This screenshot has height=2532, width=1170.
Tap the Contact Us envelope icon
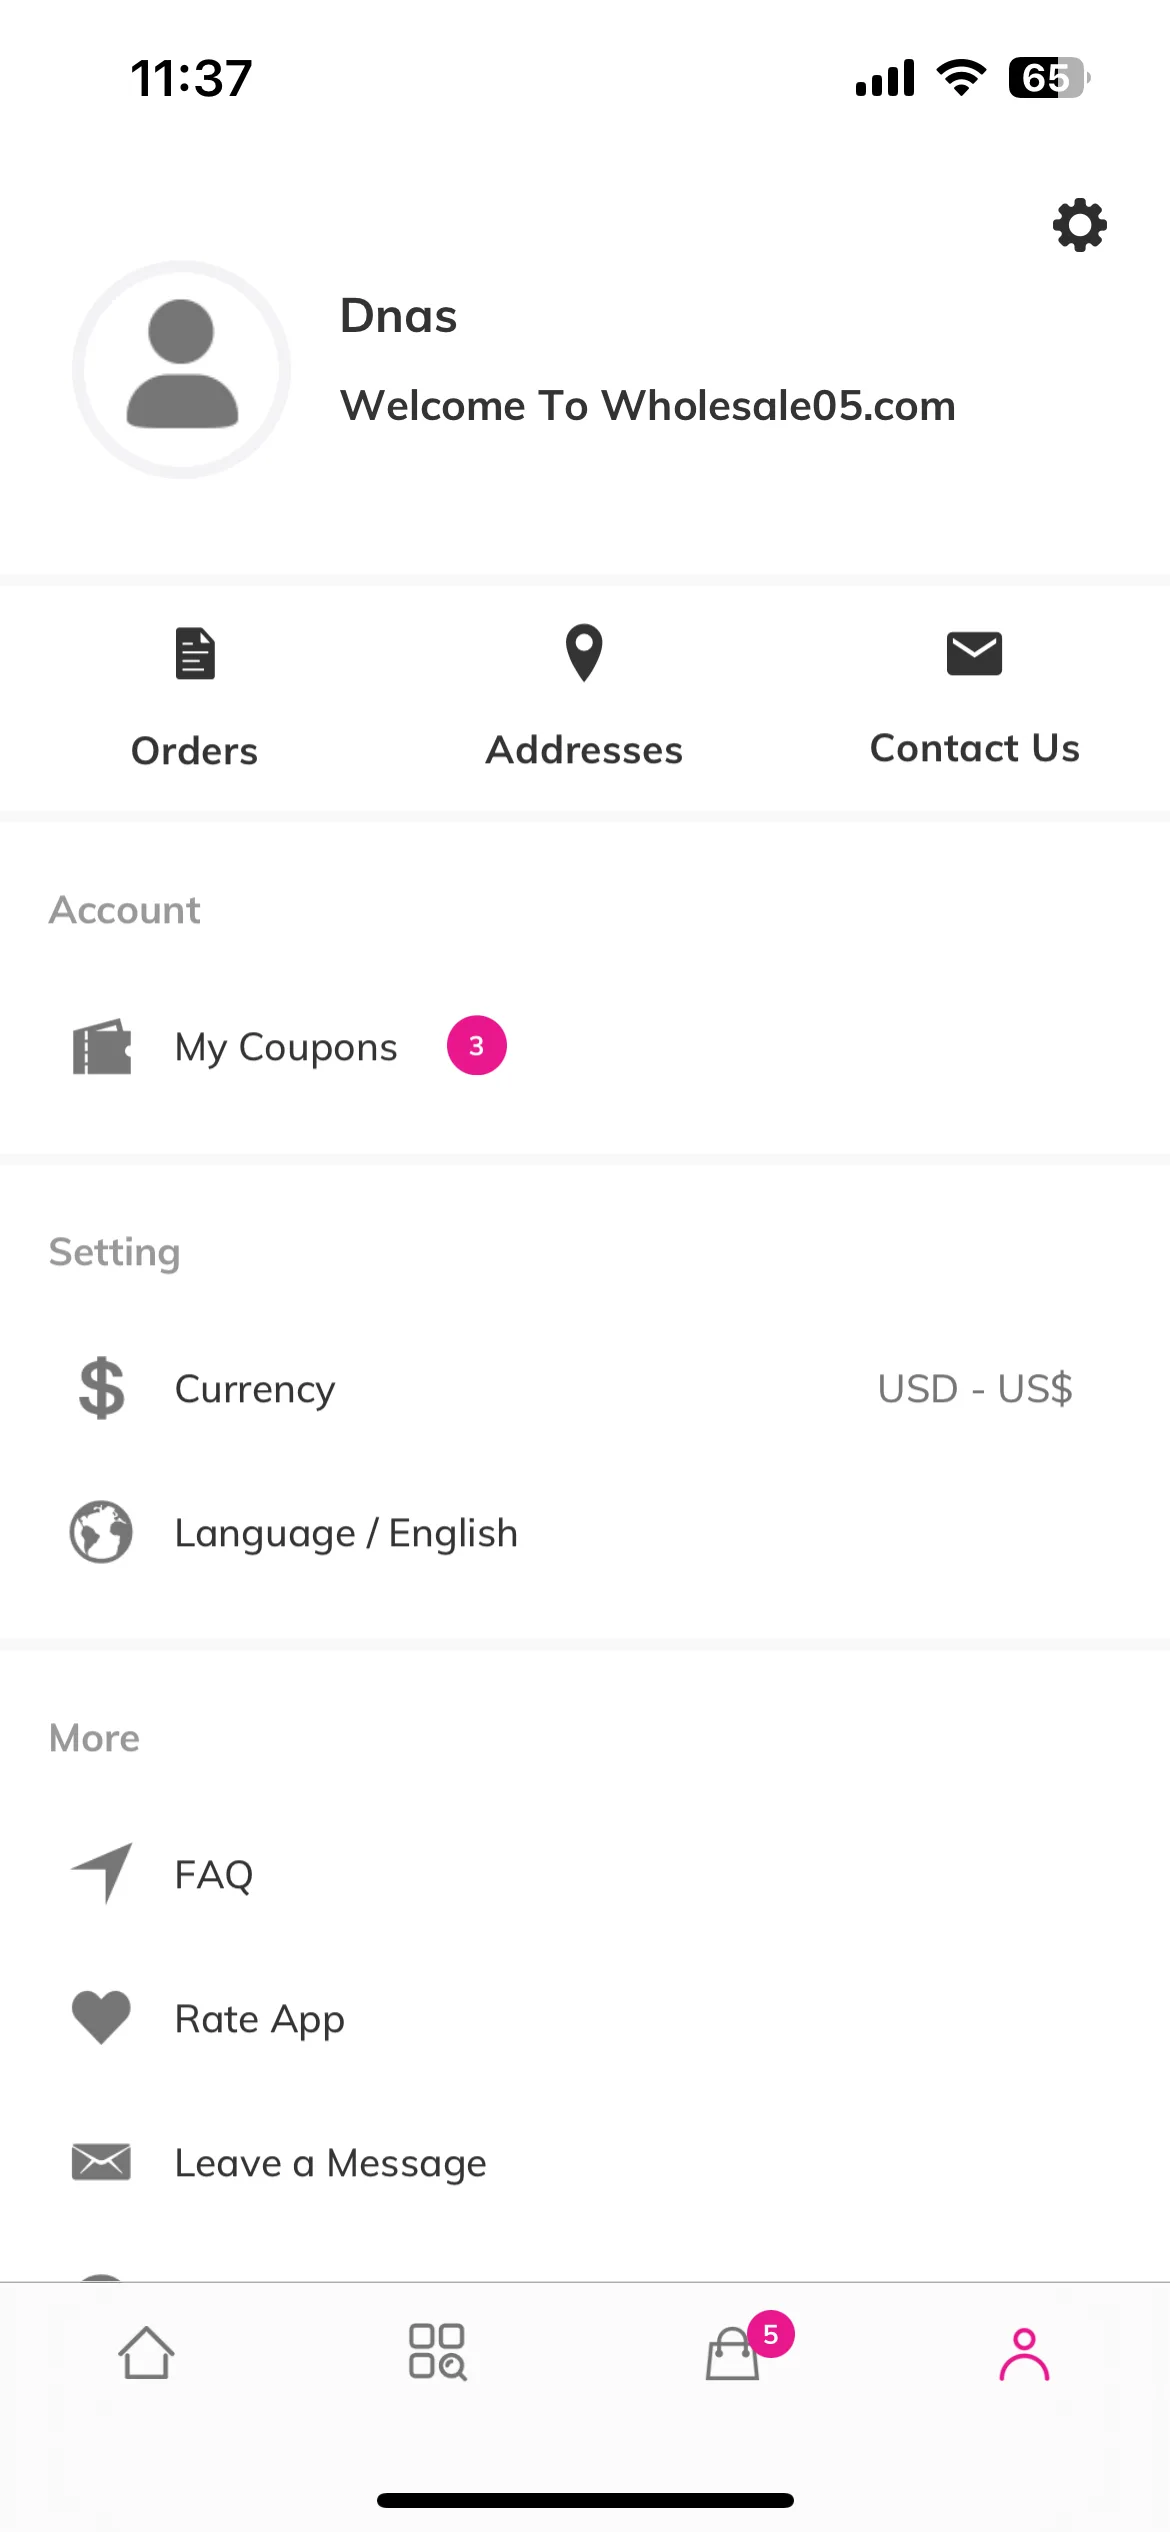[x=974, y=653]
